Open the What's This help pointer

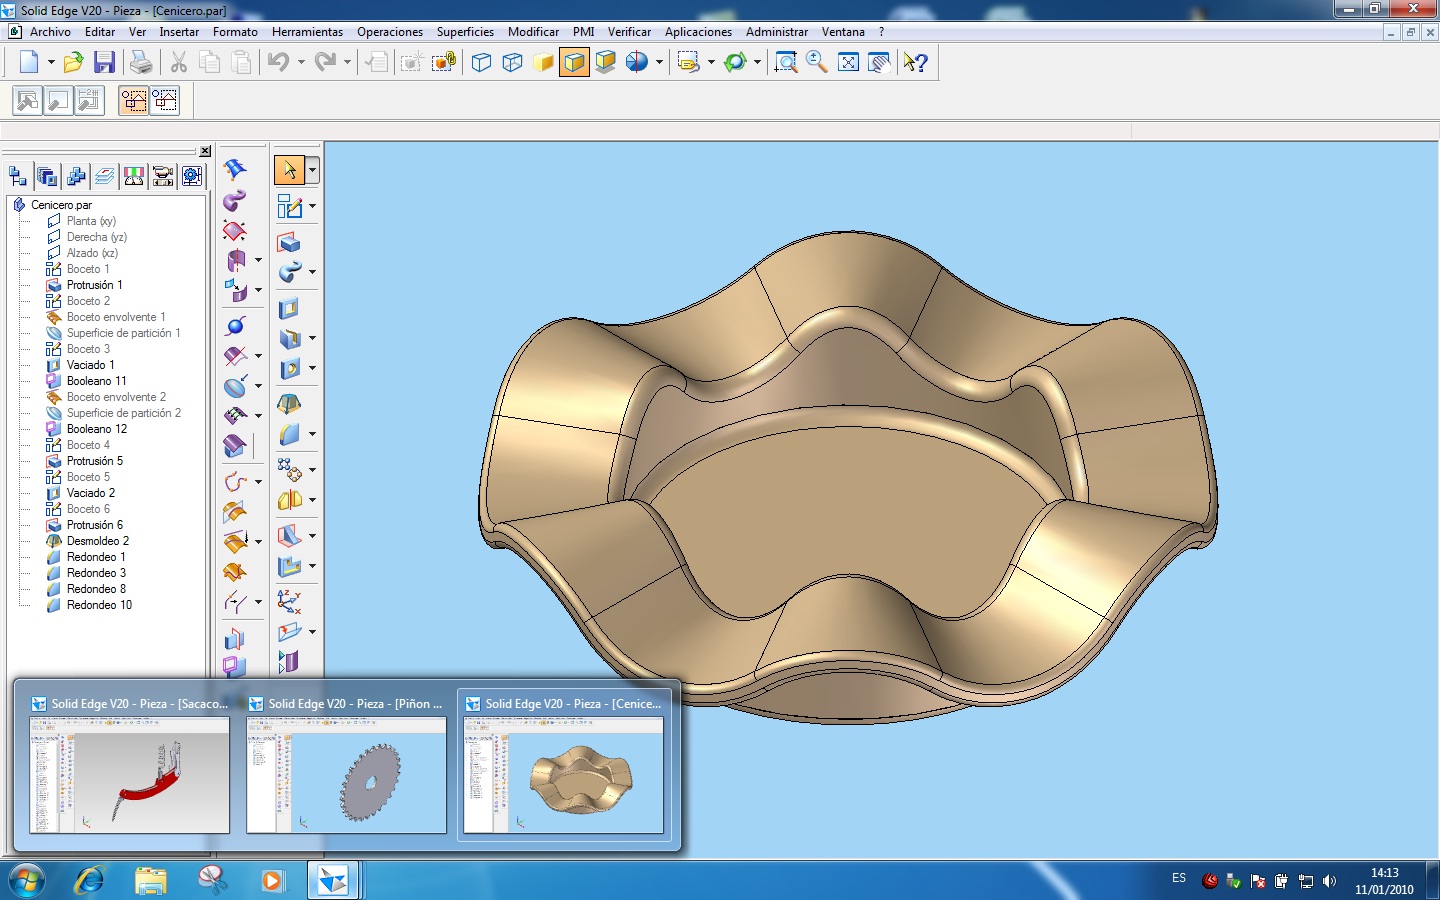pyautogui.click(x=915, y=62)
